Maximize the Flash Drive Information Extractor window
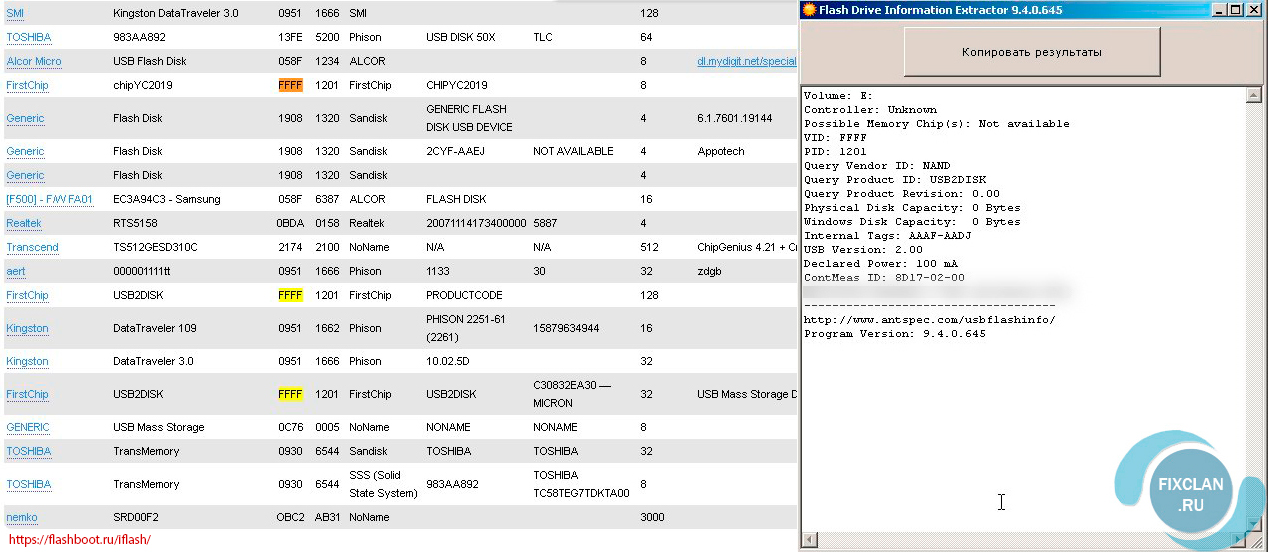Screen dimensions: 1268x552 coord(1237,10)
